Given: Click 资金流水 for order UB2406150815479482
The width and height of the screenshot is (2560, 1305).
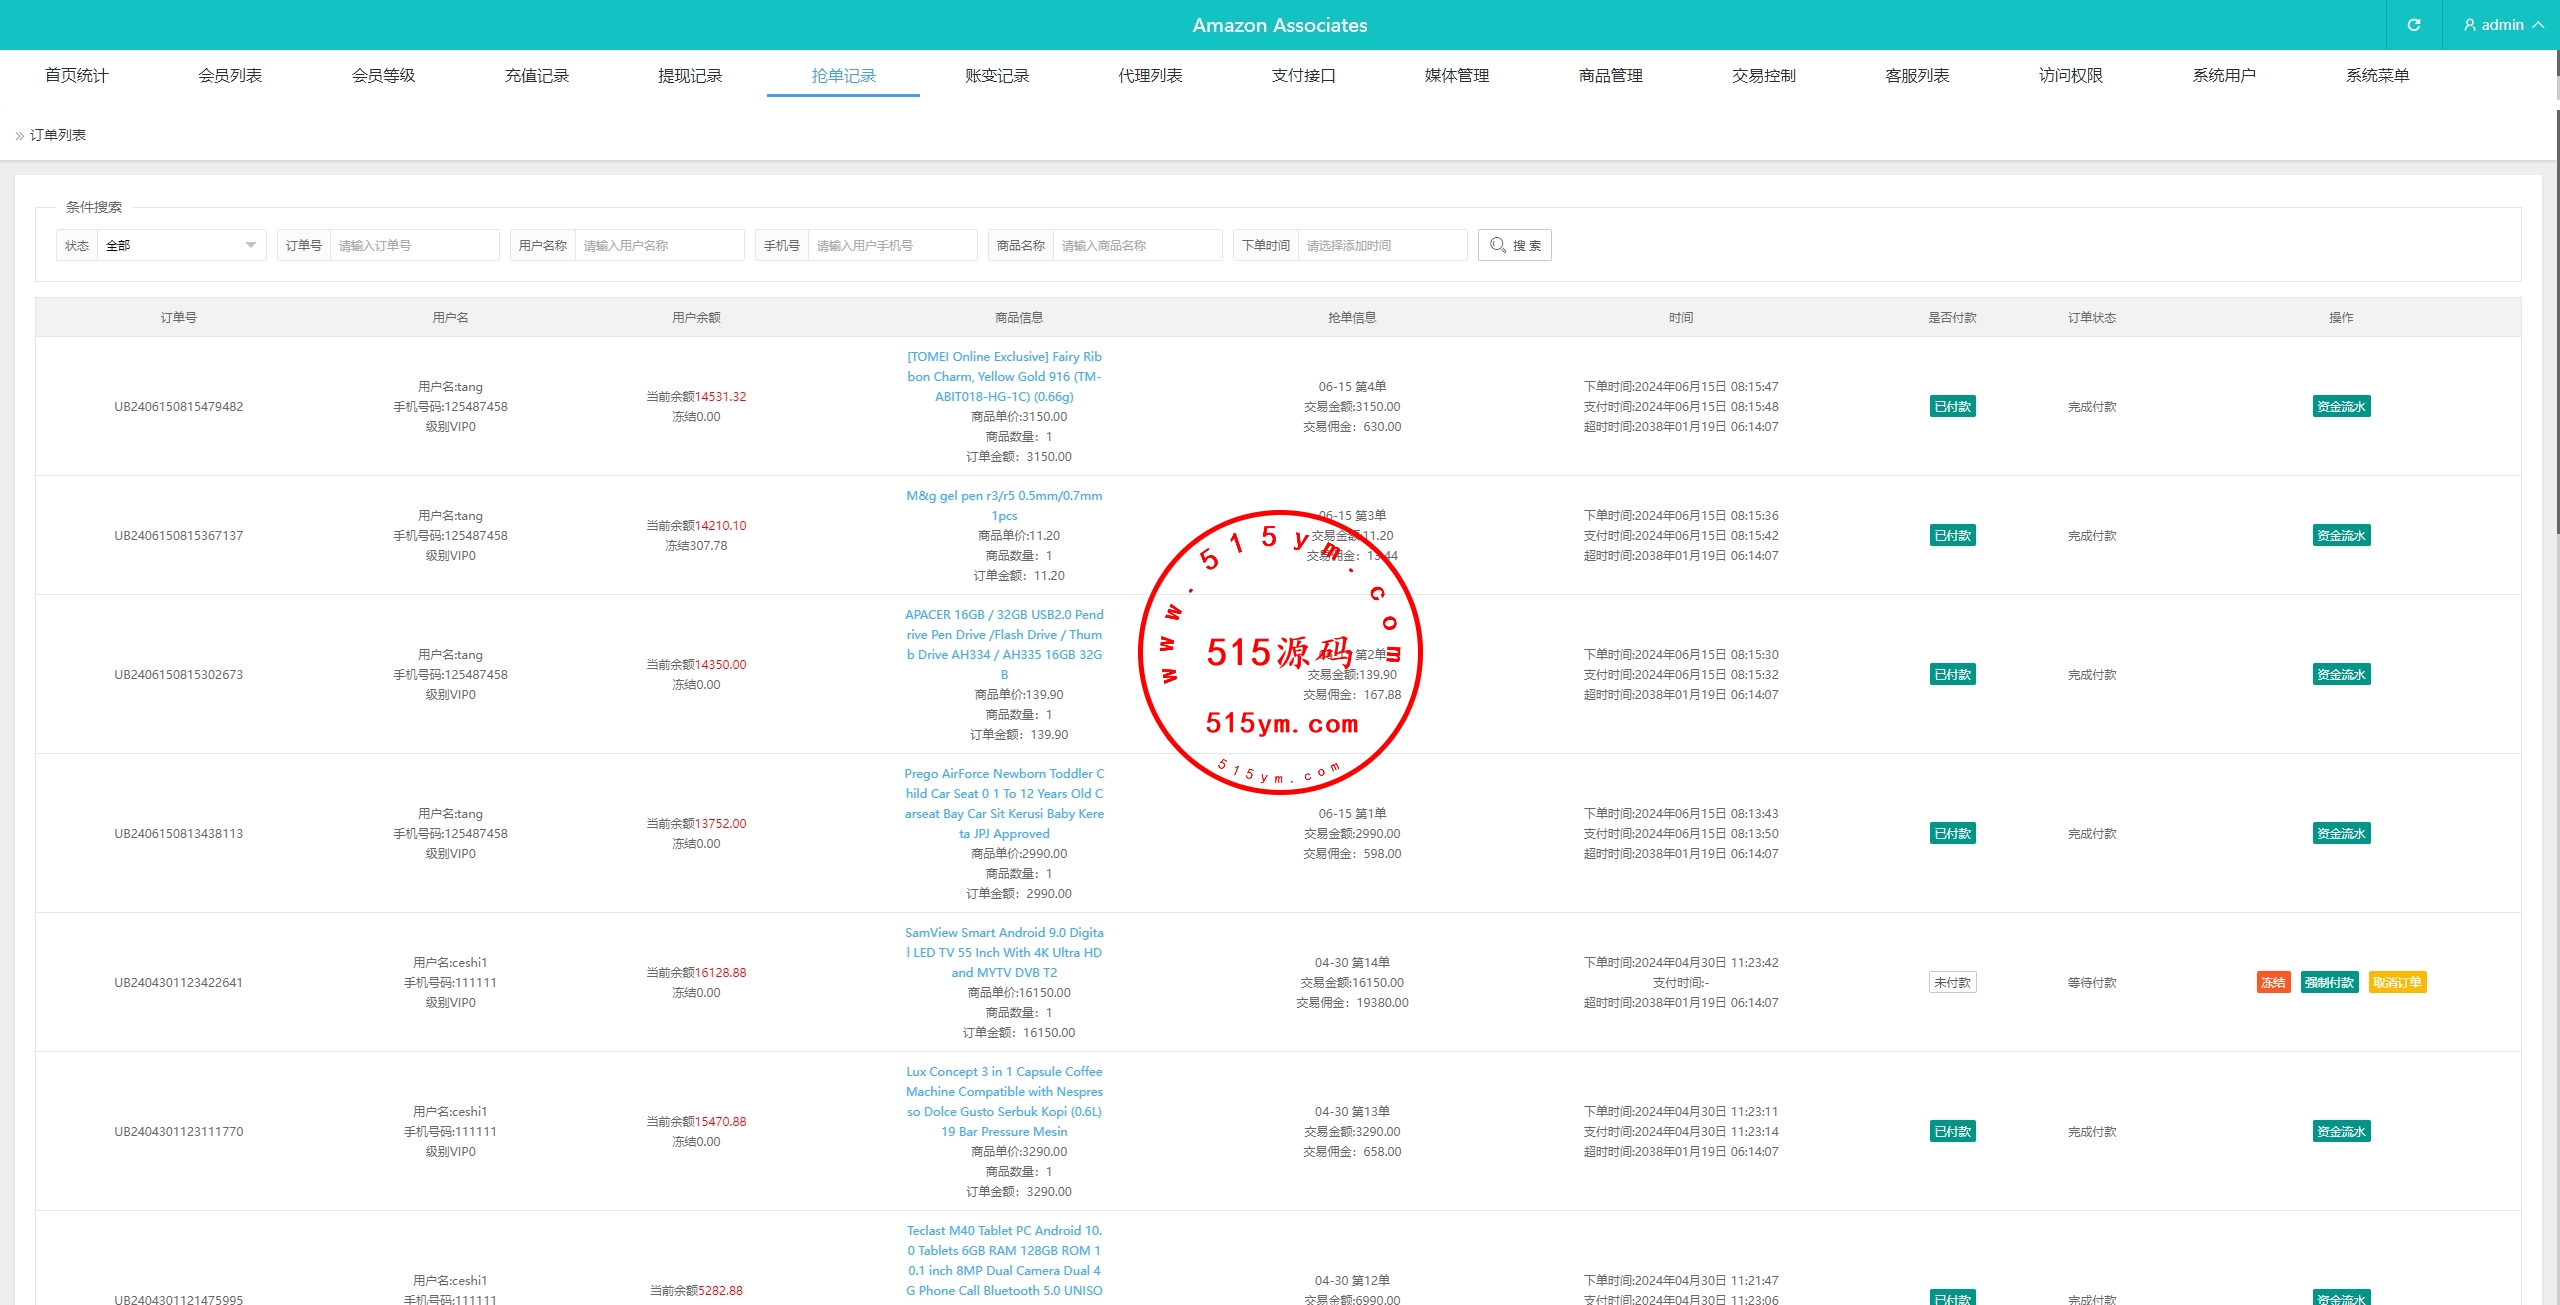Looking at the screenshot, I should pos(2340,406).
